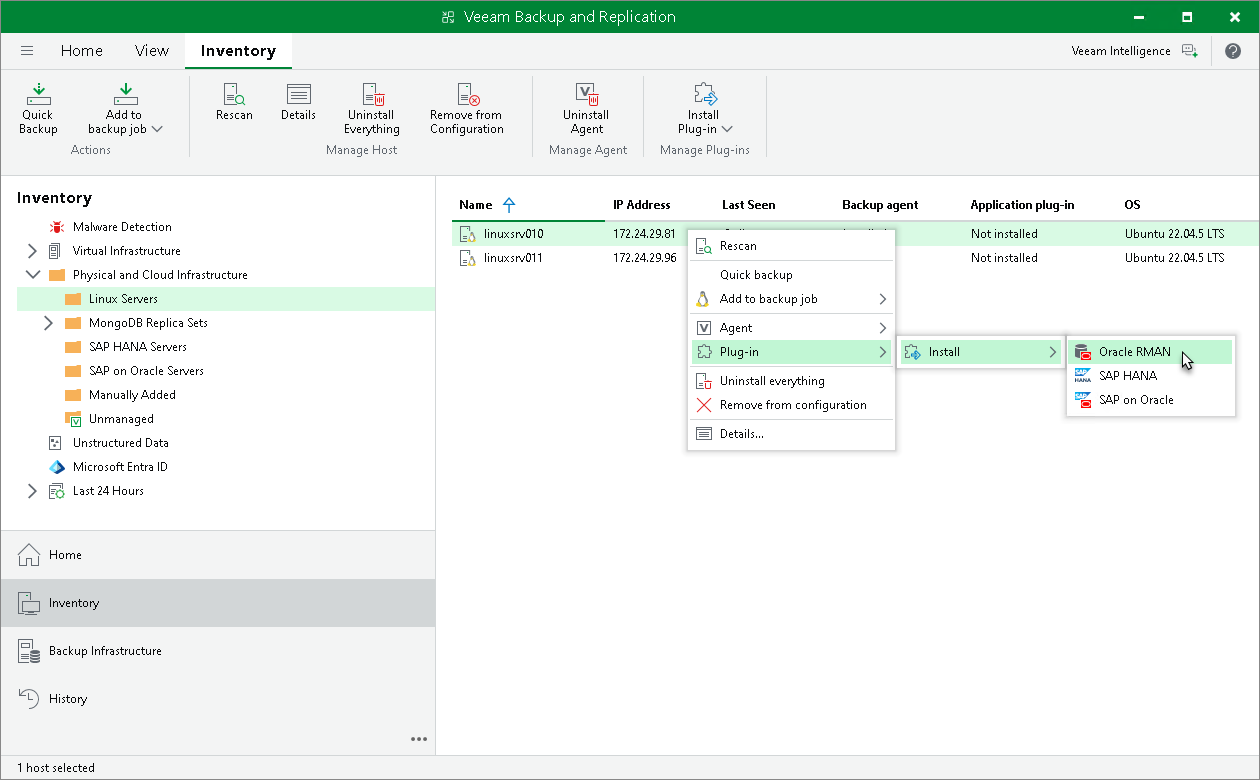Click the Quick Backup ribbon icon
1260x780 pixels.
click(39, 94)
